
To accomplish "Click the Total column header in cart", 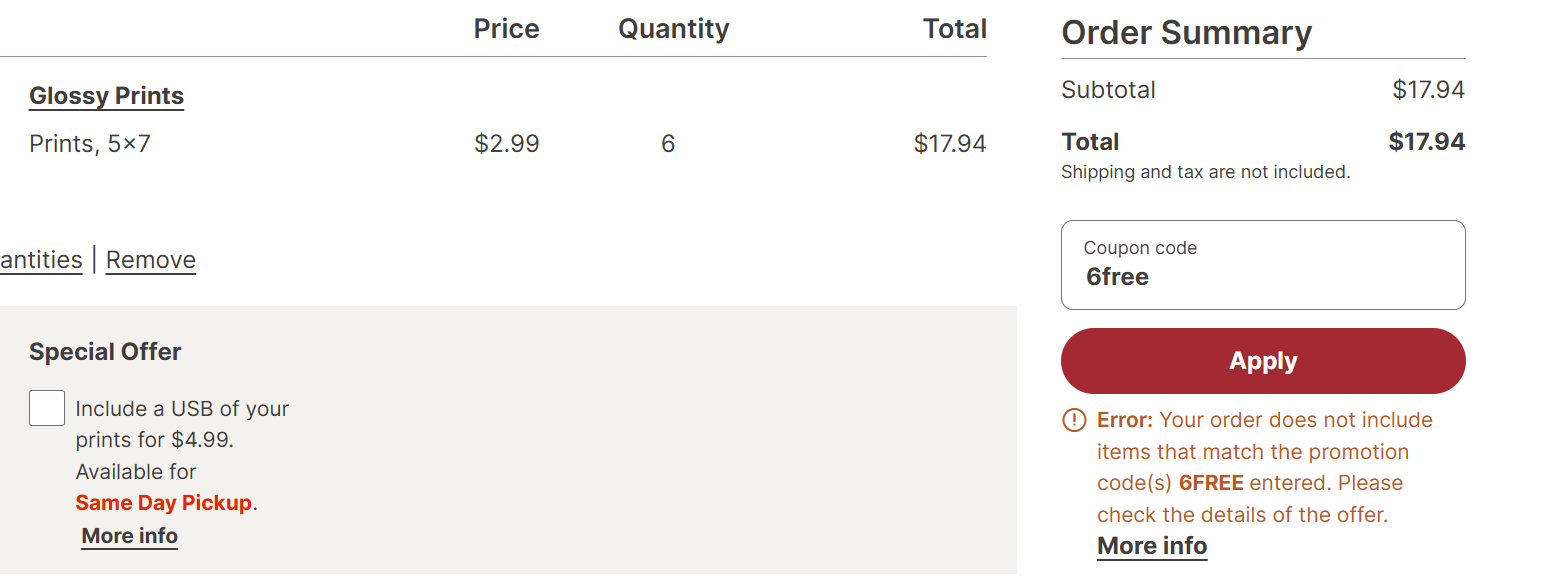I will click(x=954, y=29).
